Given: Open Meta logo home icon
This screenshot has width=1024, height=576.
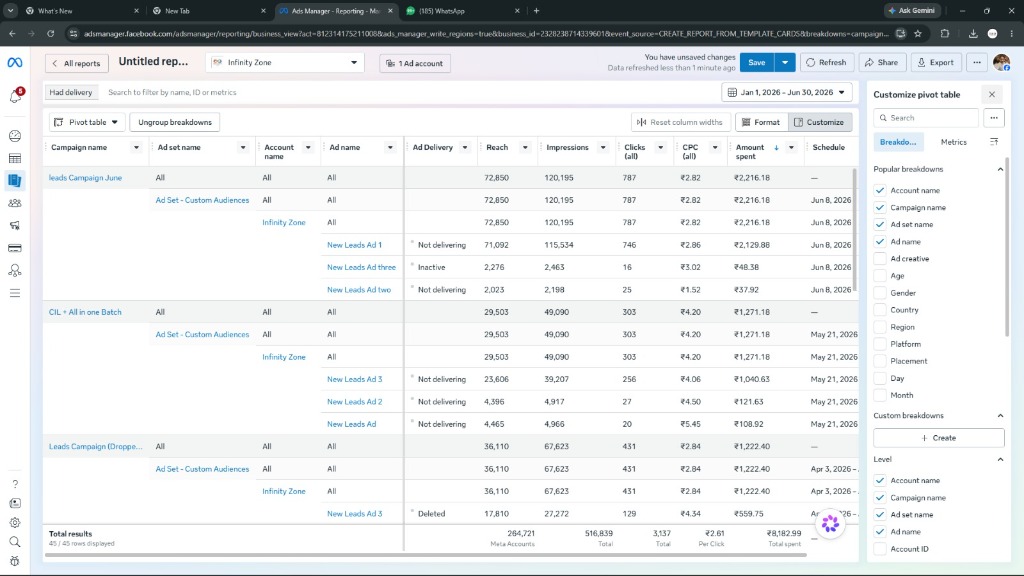Looking at the screenshot, I should coord(14,63).
